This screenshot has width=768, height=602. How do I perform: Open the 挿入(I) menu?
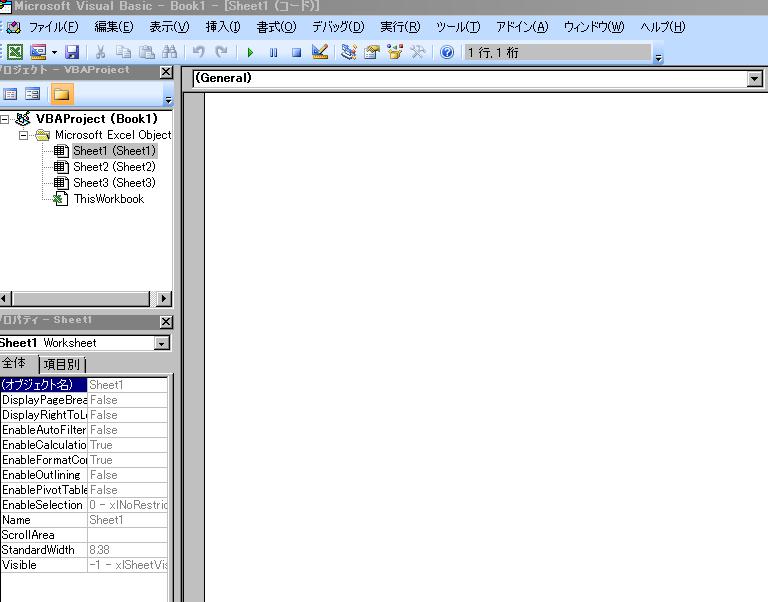click(x=223, y=27)
